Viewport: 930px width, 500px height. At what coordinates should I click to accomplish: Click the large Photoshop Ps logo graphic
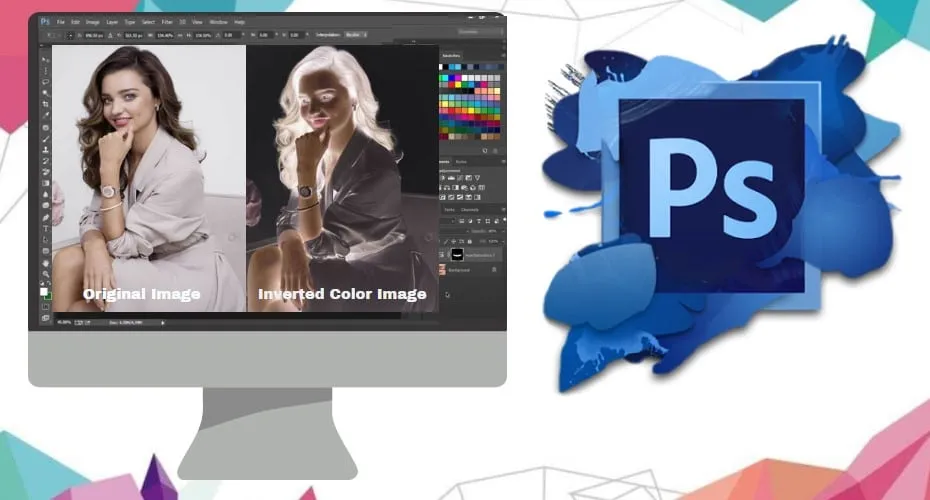point(712,196)
